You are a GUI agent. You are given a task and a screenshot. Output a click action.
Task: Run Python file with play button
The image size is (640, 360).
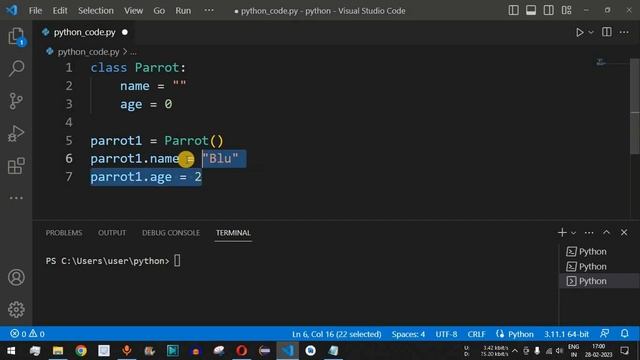point(579,32)
